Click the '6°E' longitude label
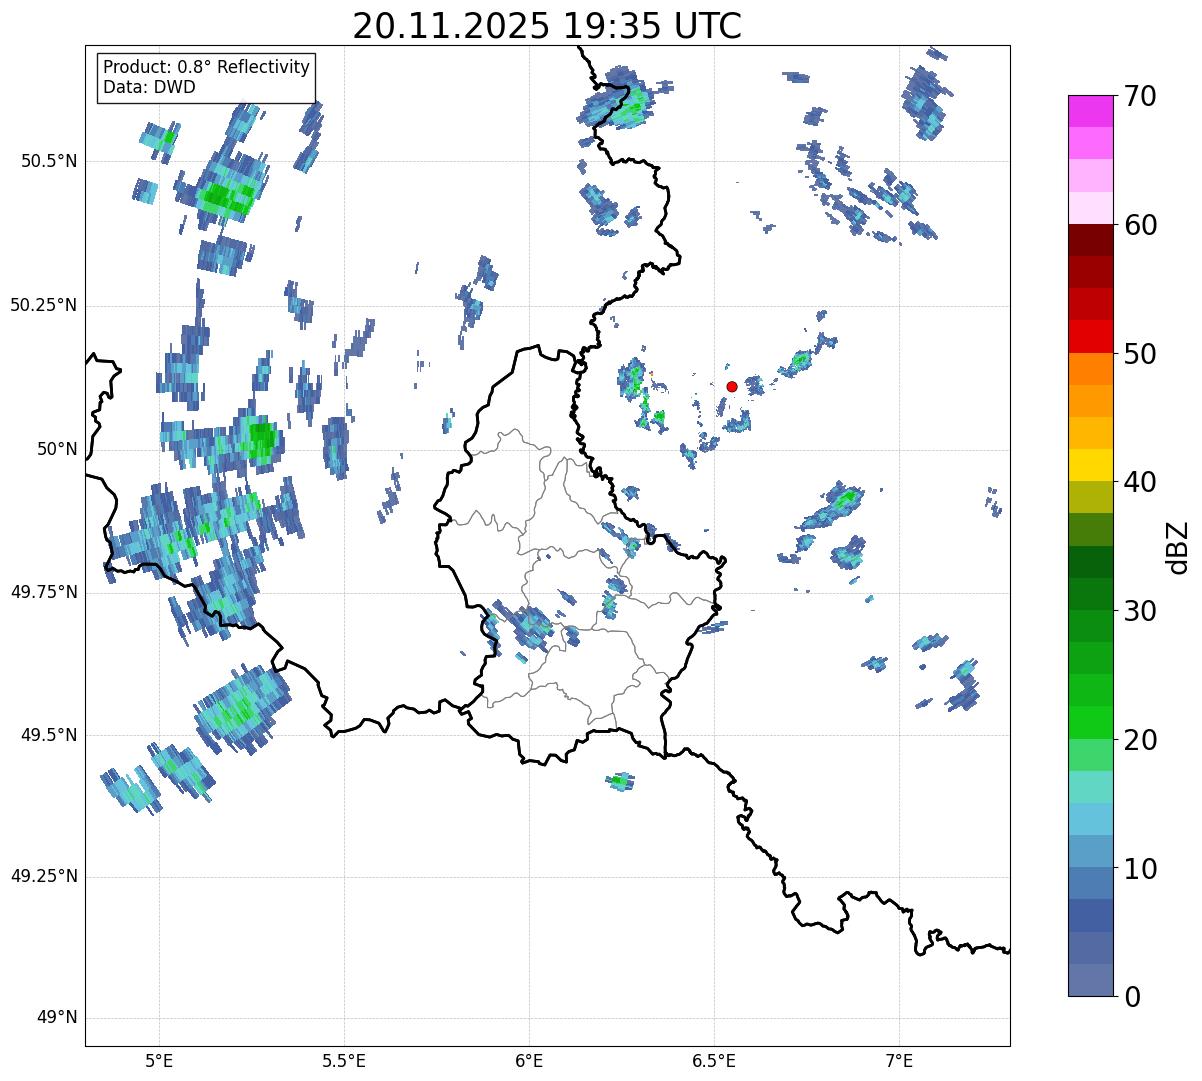 [529, 1061]
